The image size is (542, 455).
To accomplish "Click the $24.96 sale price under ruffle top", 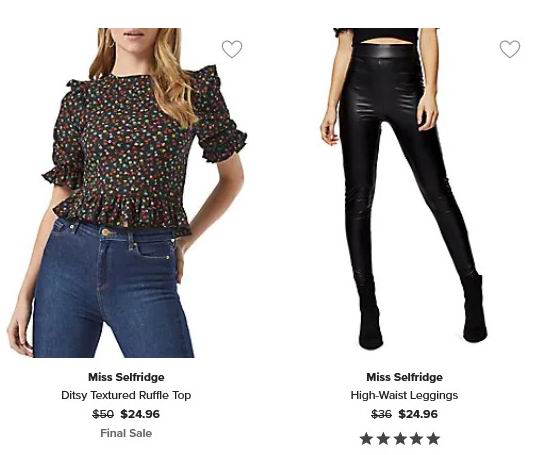I will tap(140, 414).
